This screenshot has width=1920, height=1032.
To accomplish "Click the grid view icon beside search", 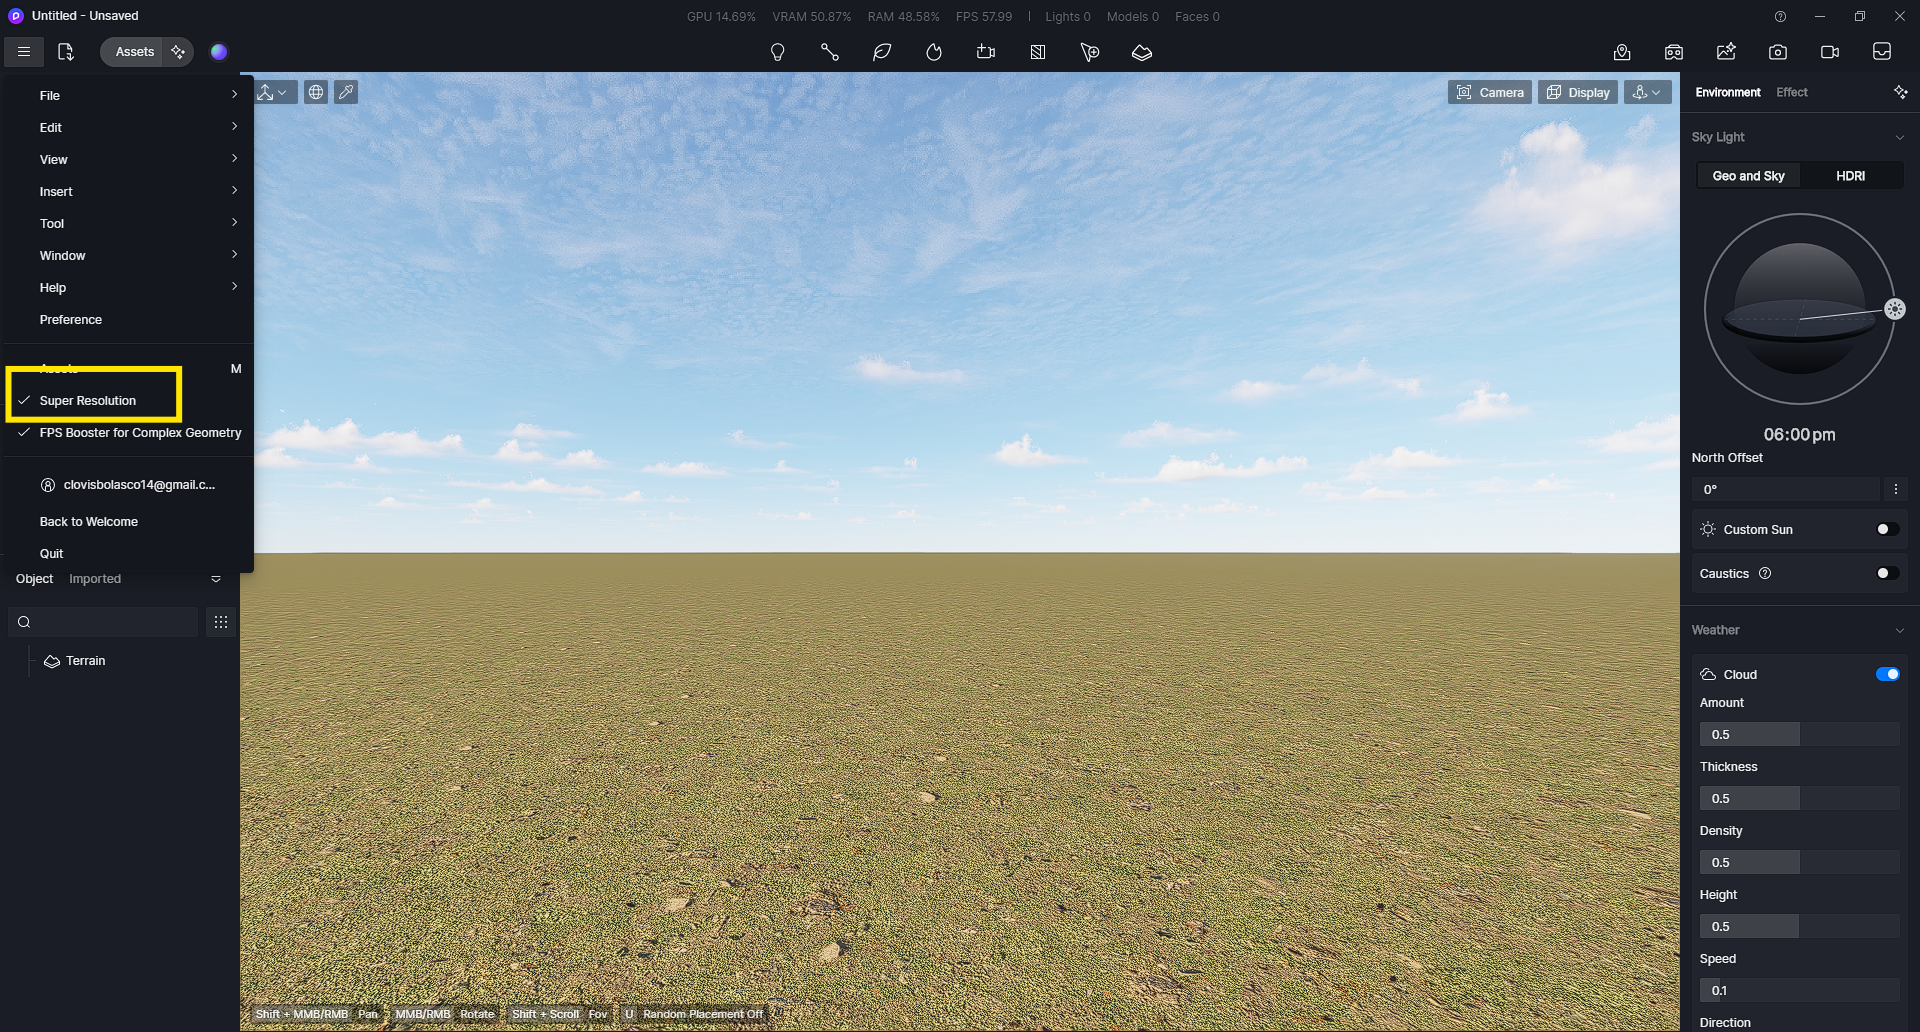I will 221,622.
